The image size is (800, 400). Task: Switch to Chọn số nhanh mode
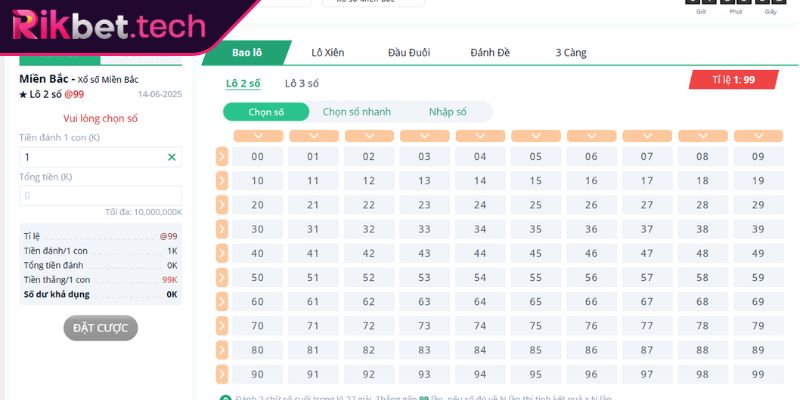pos(357,112)
